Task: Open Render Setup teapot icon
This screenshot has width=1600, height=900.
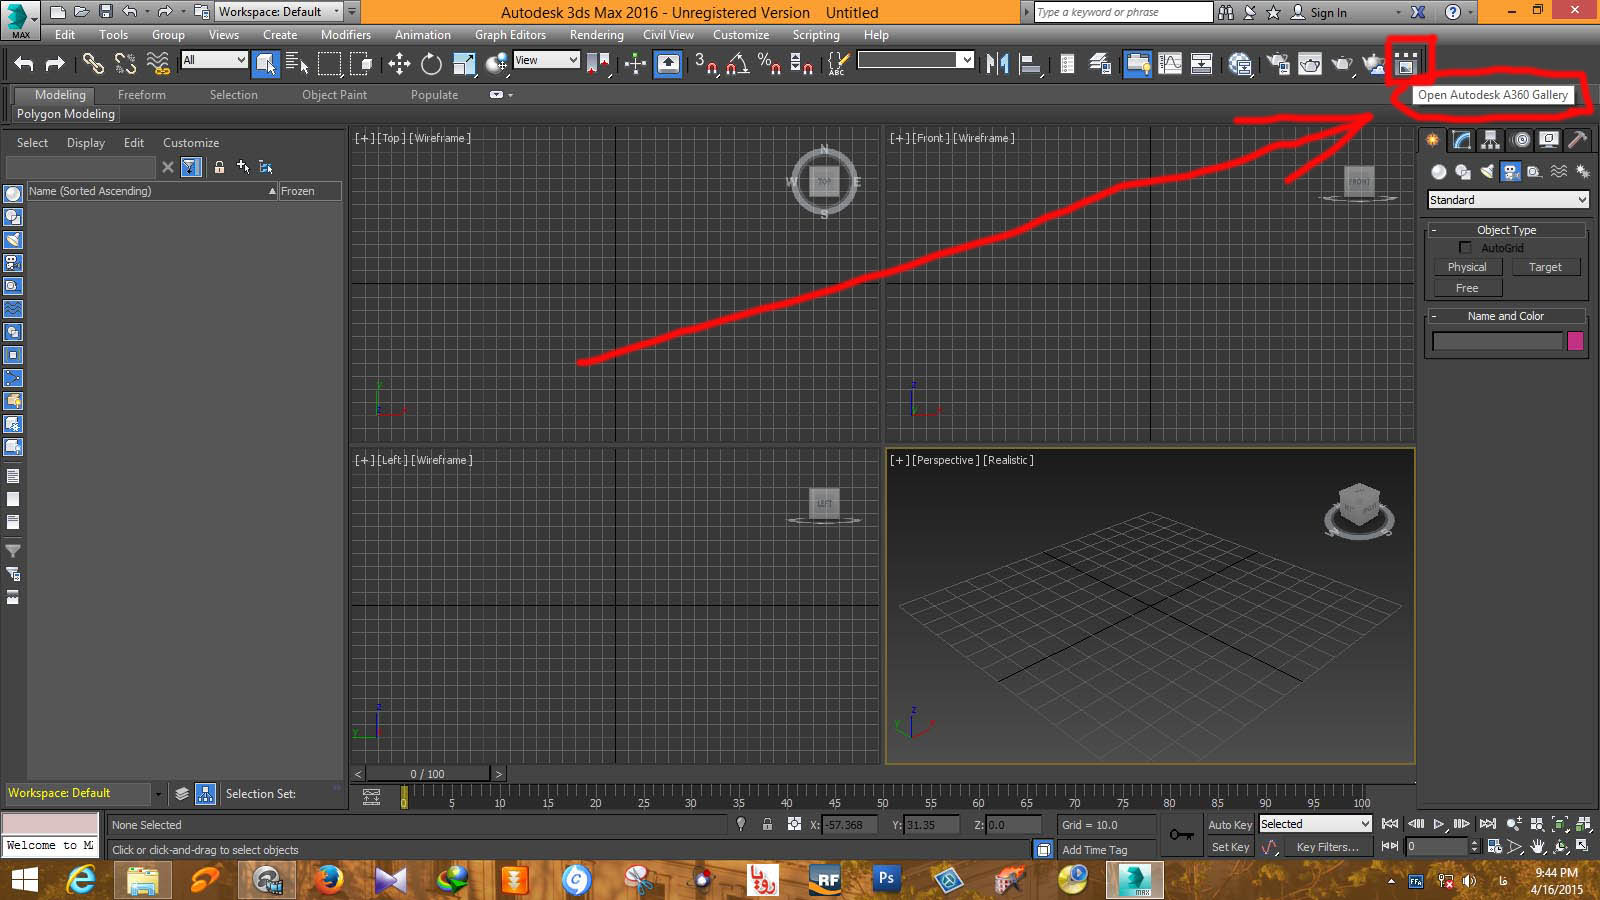Action: [1277, 64]
